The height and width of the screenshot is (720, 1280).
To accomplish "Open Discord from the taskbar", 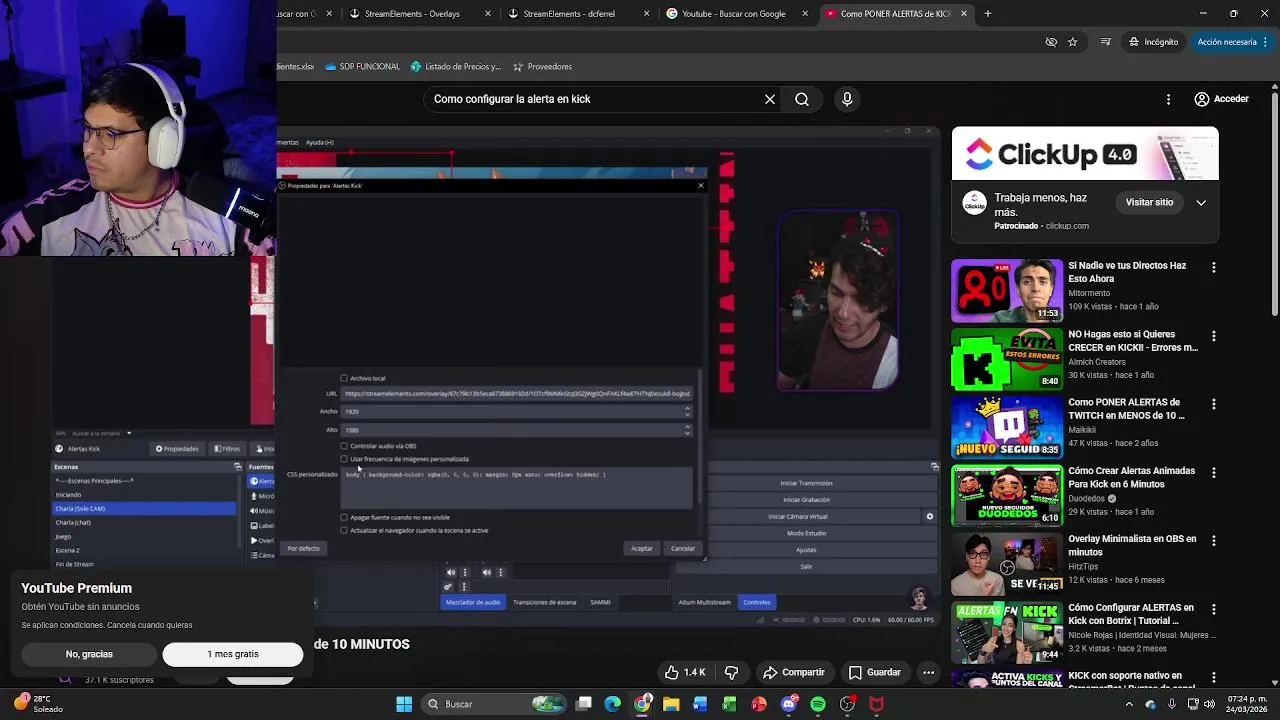I will tap(789, 704).
